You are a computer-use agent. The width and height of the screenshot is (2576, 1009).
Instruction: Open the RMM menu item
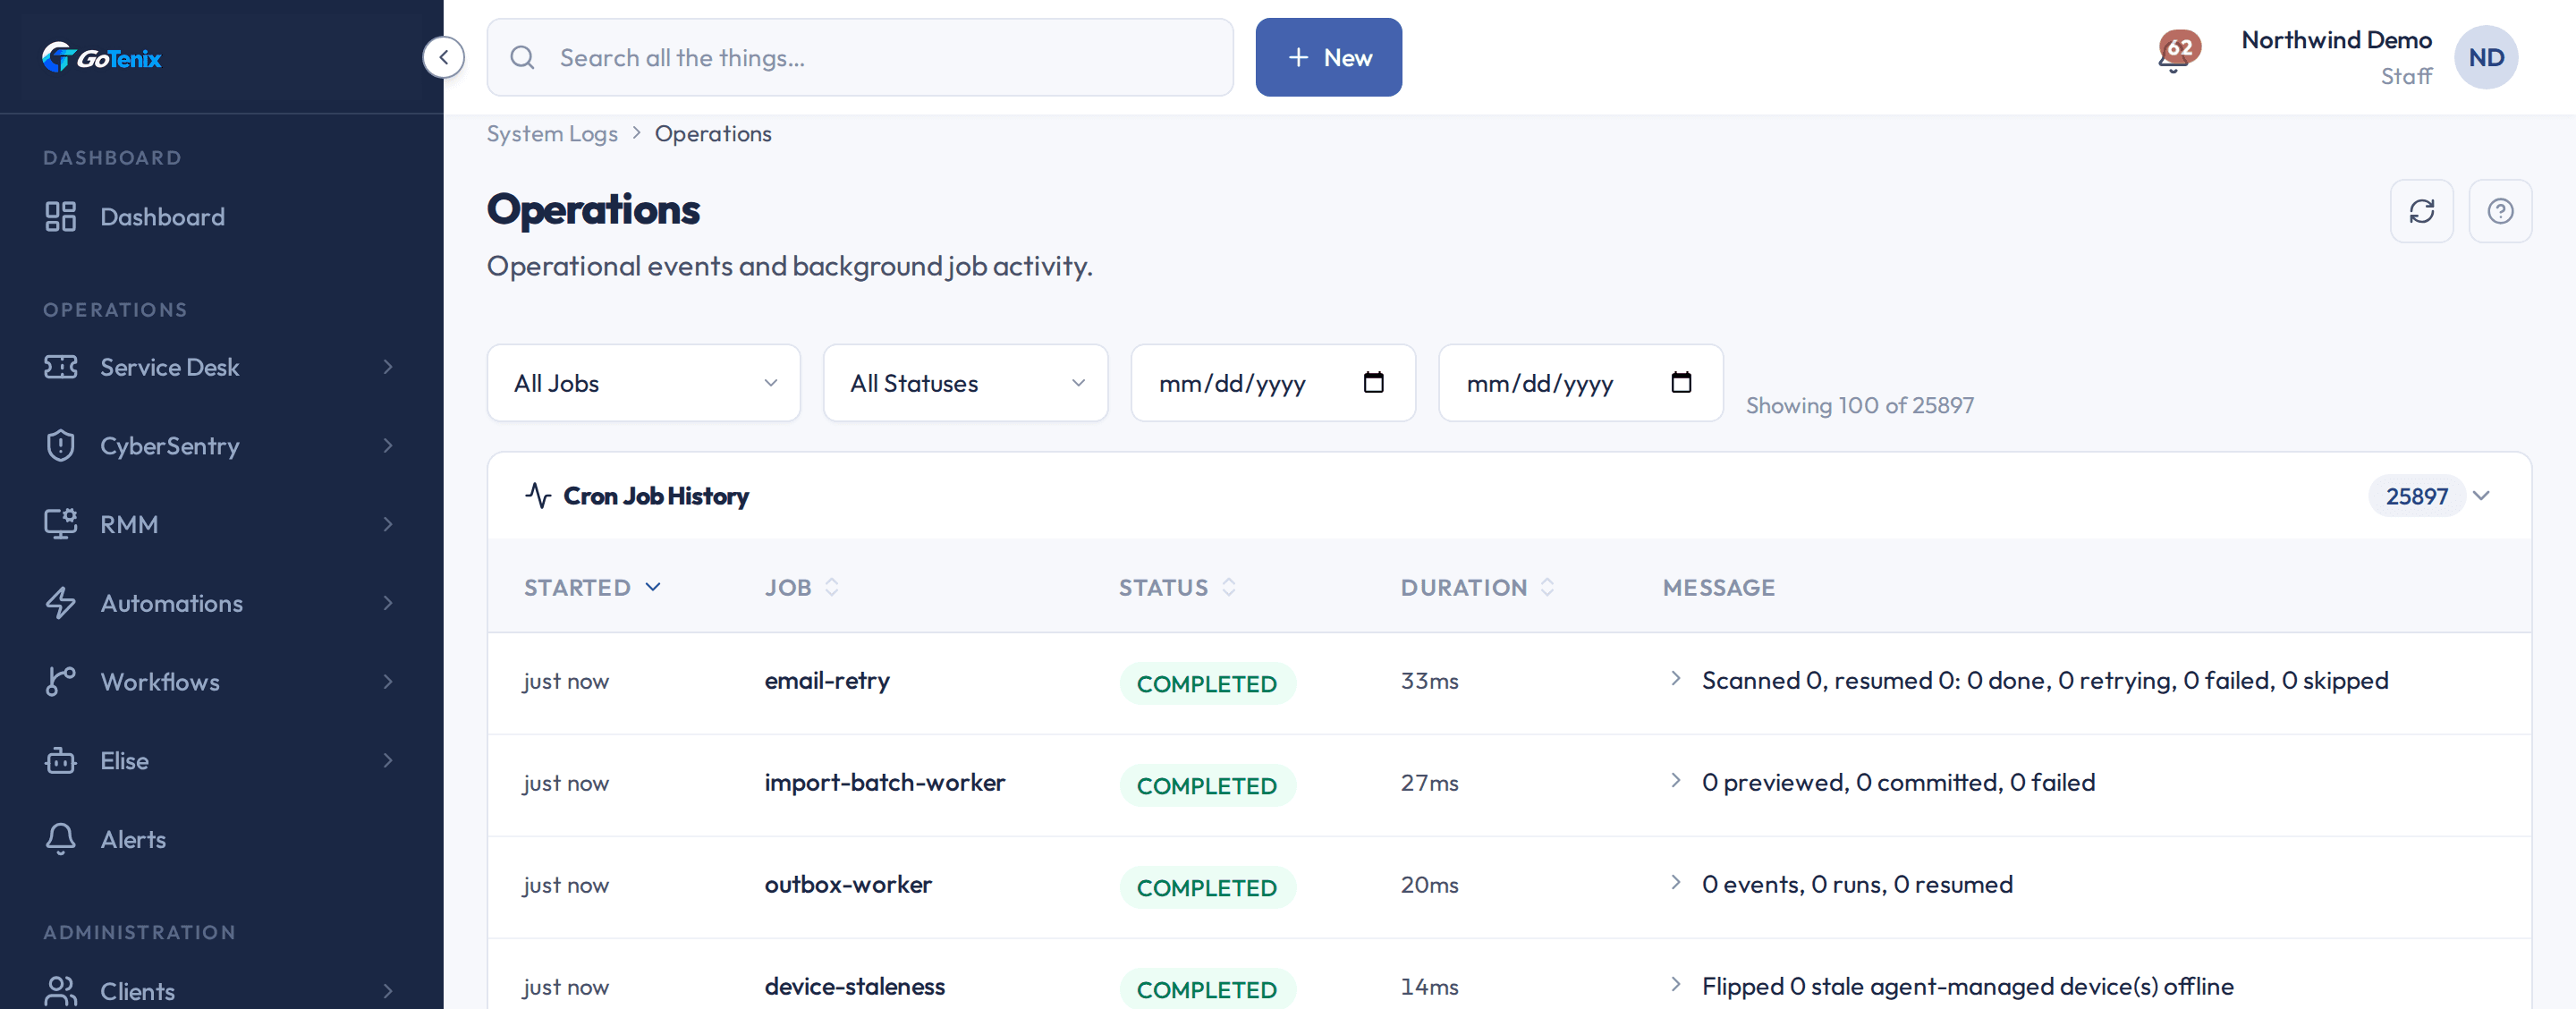221,524
